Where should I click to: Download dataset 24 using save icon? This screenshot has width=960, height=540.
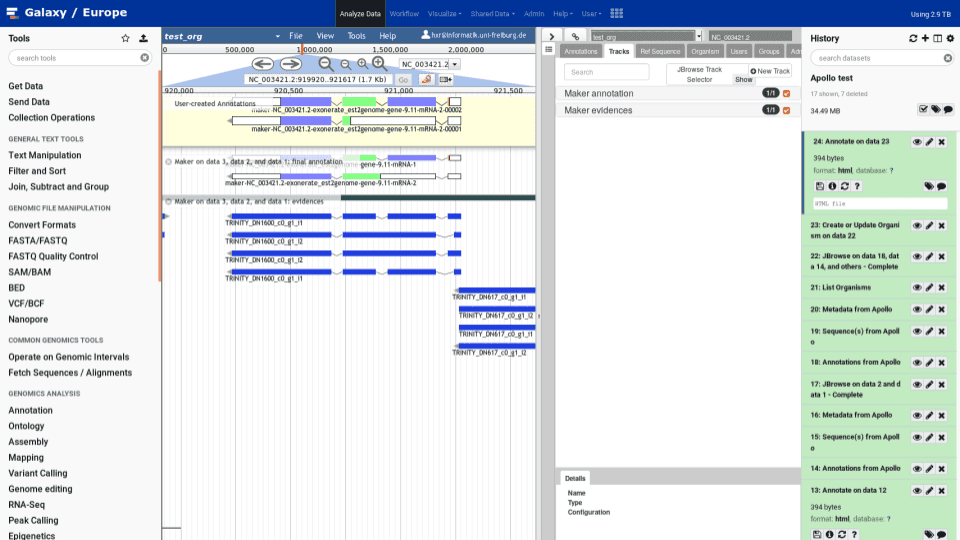(820, 186)
